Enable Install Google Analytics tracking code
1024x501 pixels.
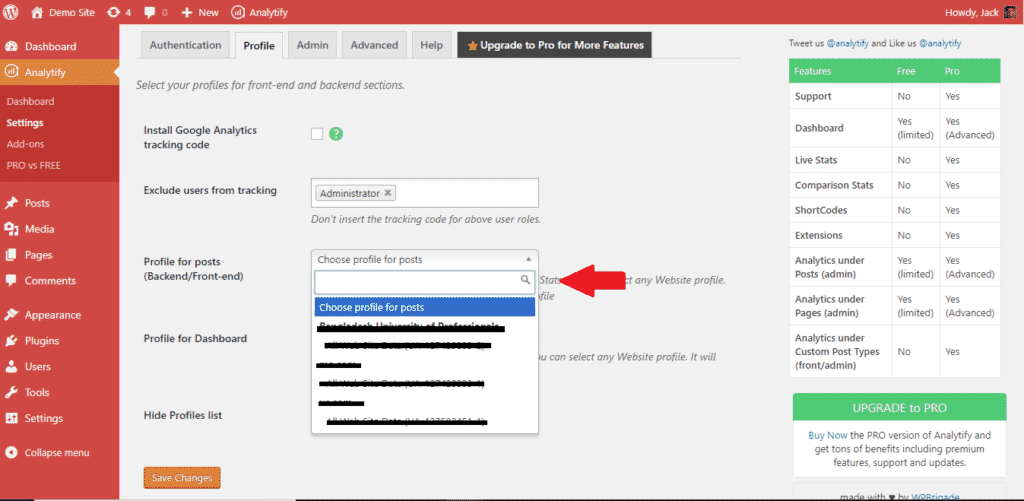(x=317, y=134)
